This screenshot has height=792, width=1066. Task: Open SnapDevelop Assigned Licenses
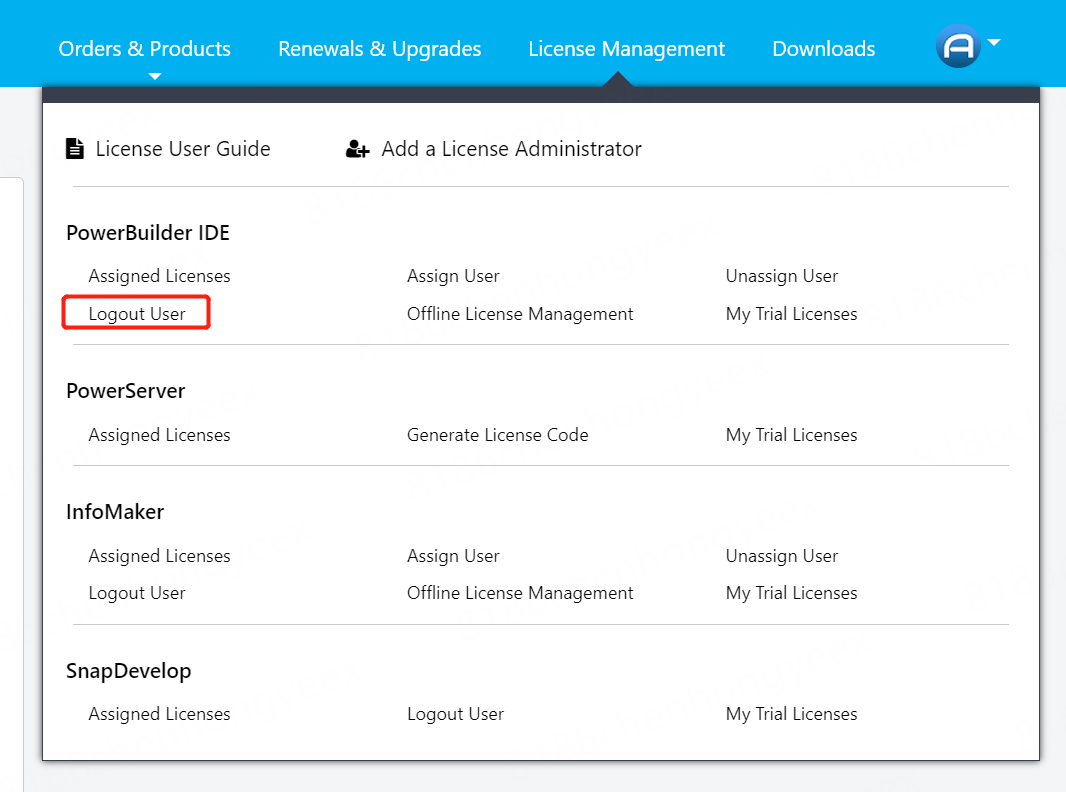[160, 714]
